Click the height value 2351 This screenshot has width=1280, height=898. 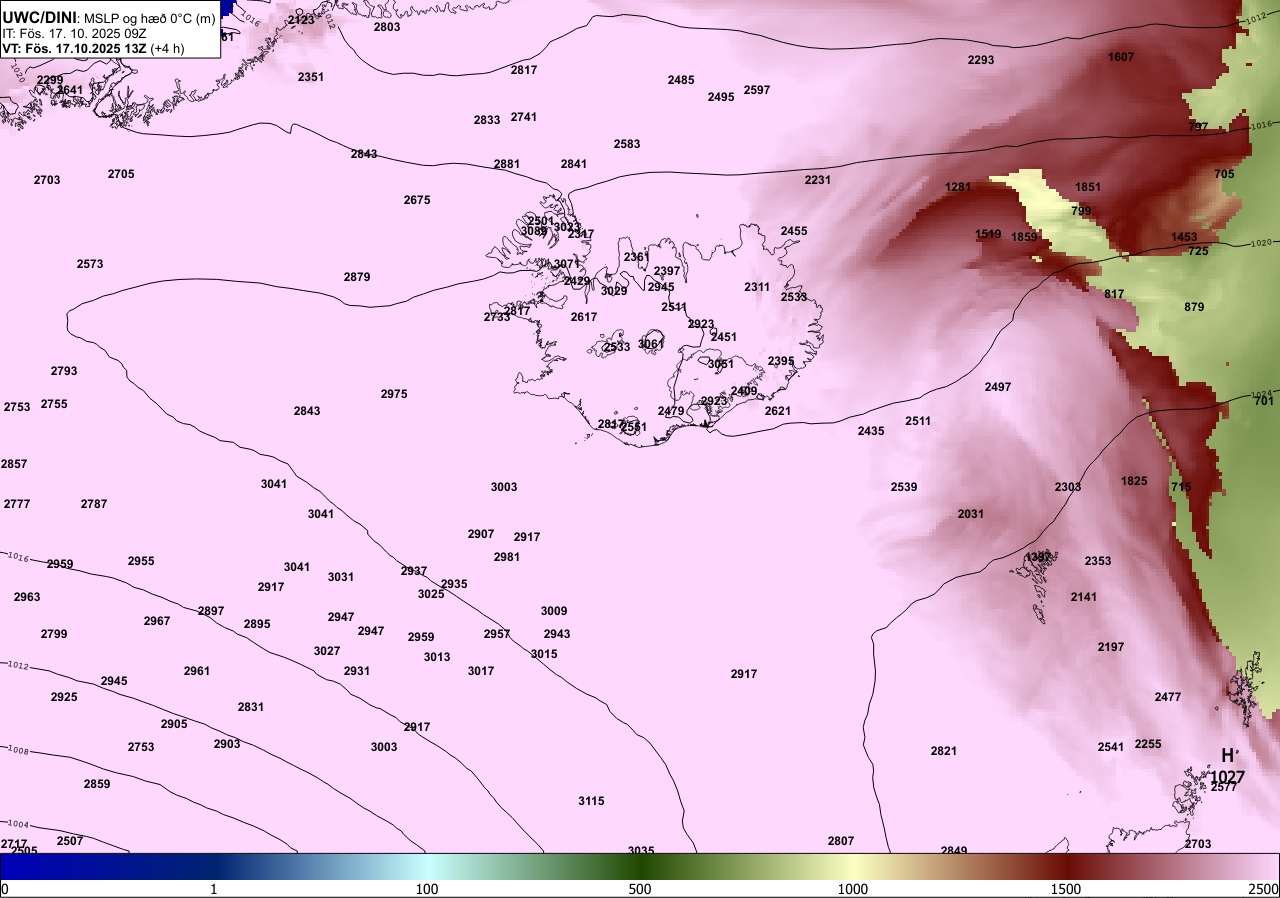coord(311,77)
